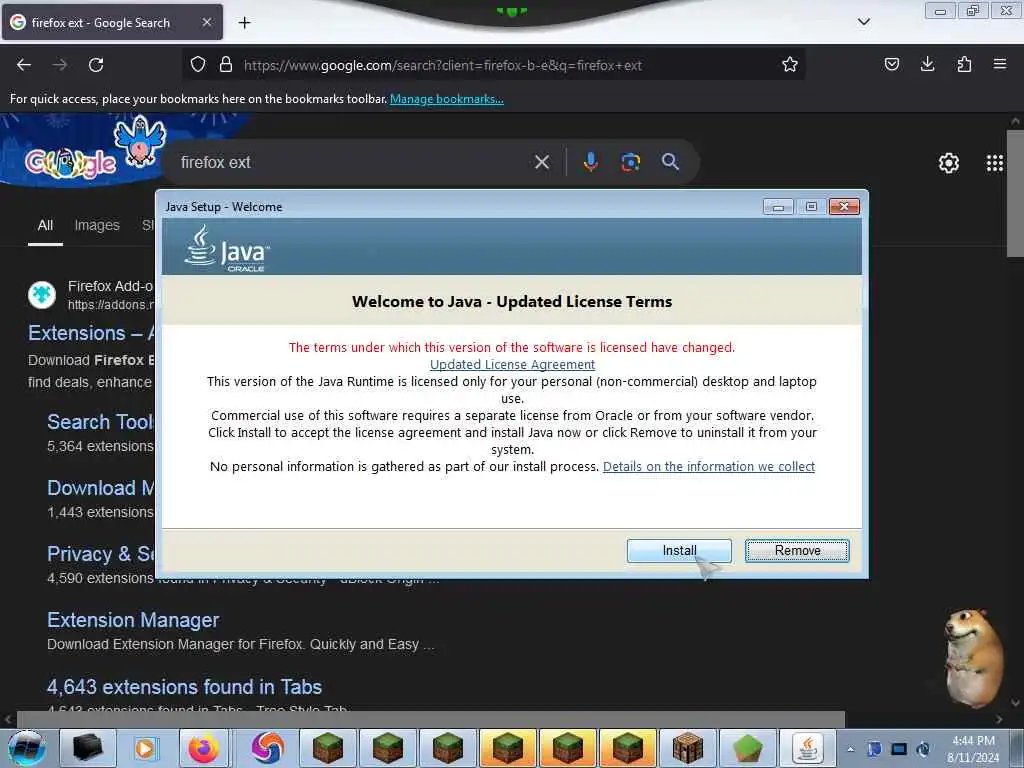Switch to the Images search tab
The image size is (1024, 768).
97,225
